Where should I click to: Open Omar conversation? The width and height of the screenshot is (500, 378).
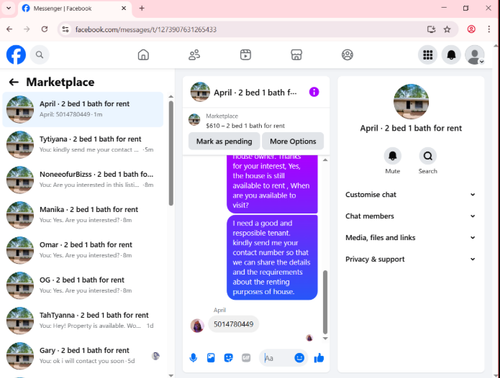(x=83, y=250)
